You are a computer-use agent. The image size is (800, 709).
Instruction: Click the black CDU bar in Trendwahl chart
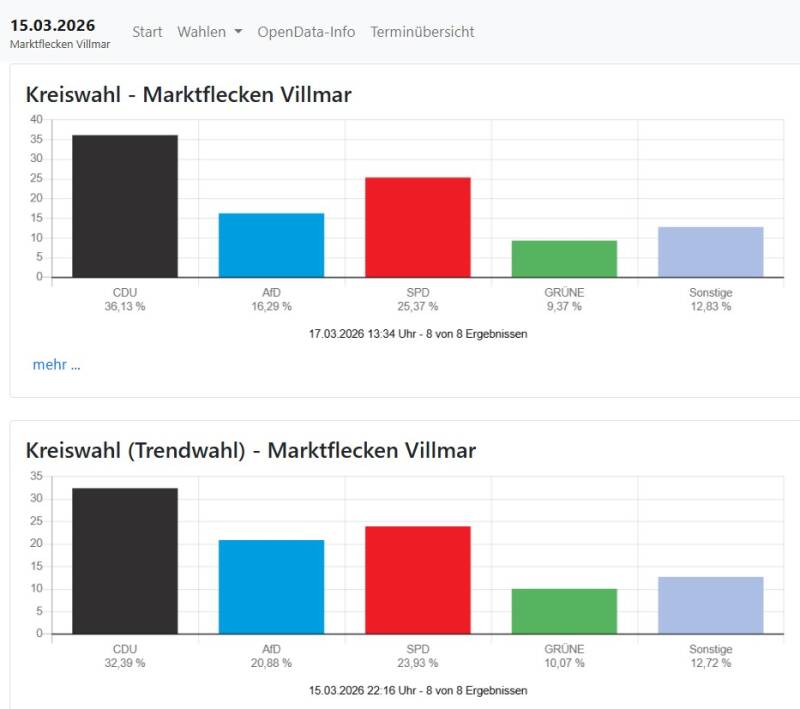(125, 561)
